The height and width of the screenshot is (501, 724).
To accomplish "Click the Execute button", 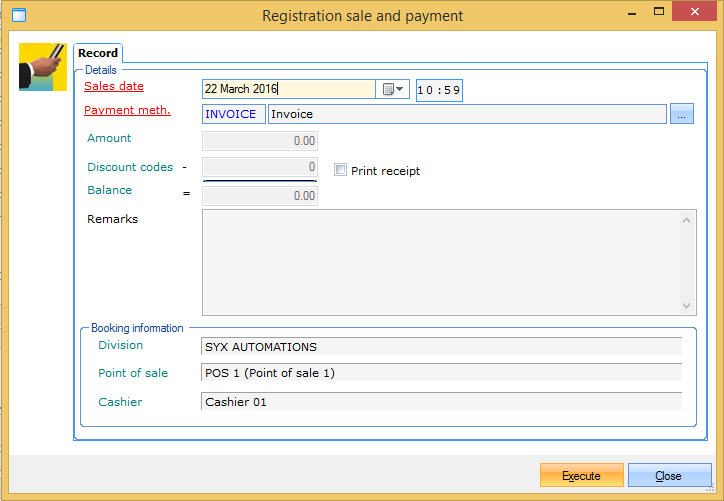I will click(581, 476).
